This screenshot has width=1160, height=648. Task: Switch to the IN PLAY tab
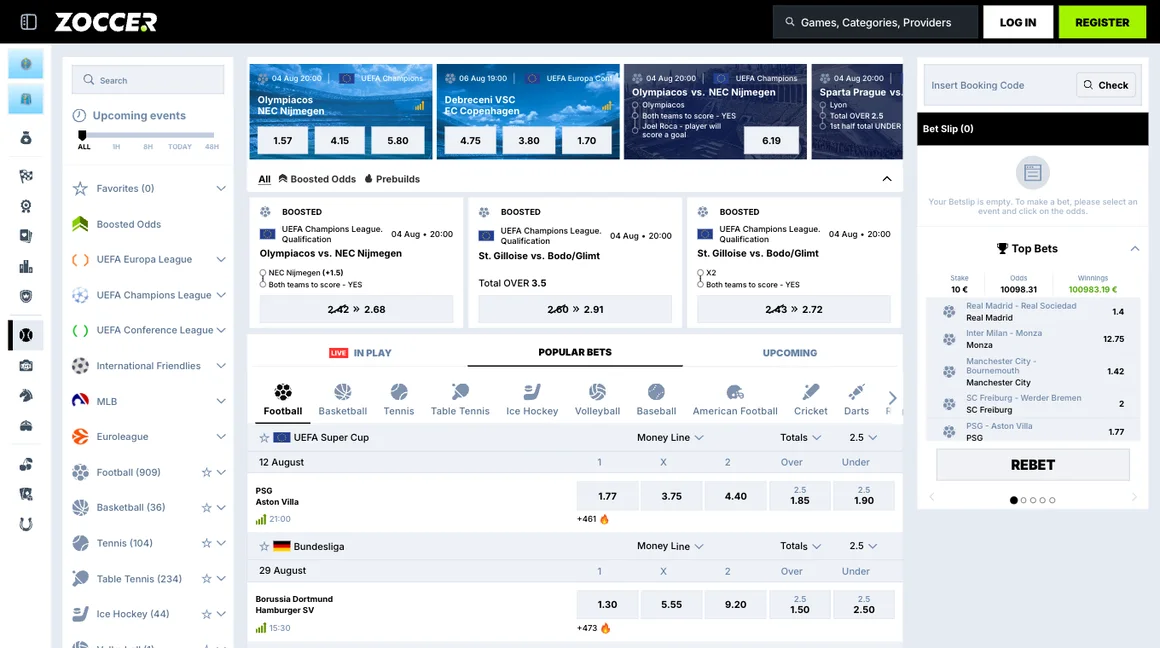(360, 353)
